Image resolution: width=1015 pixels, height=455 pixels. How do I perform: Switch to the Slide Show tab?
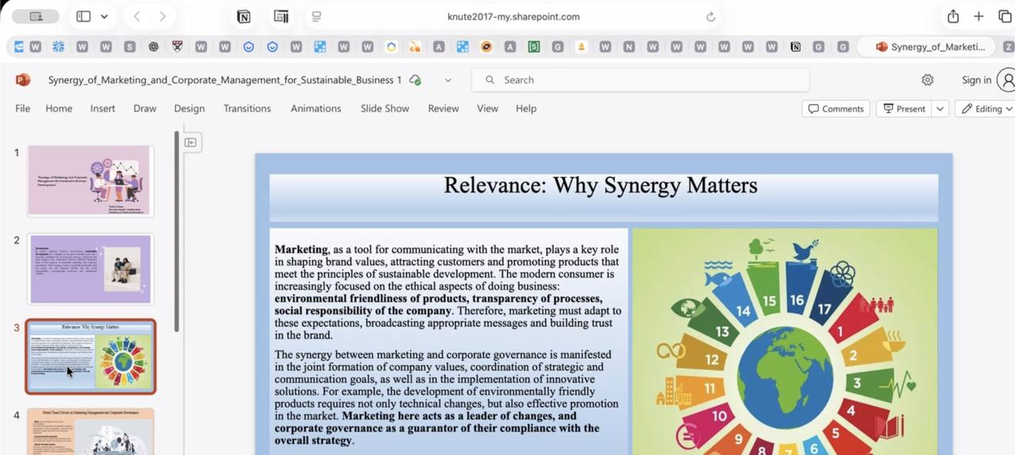385,109
